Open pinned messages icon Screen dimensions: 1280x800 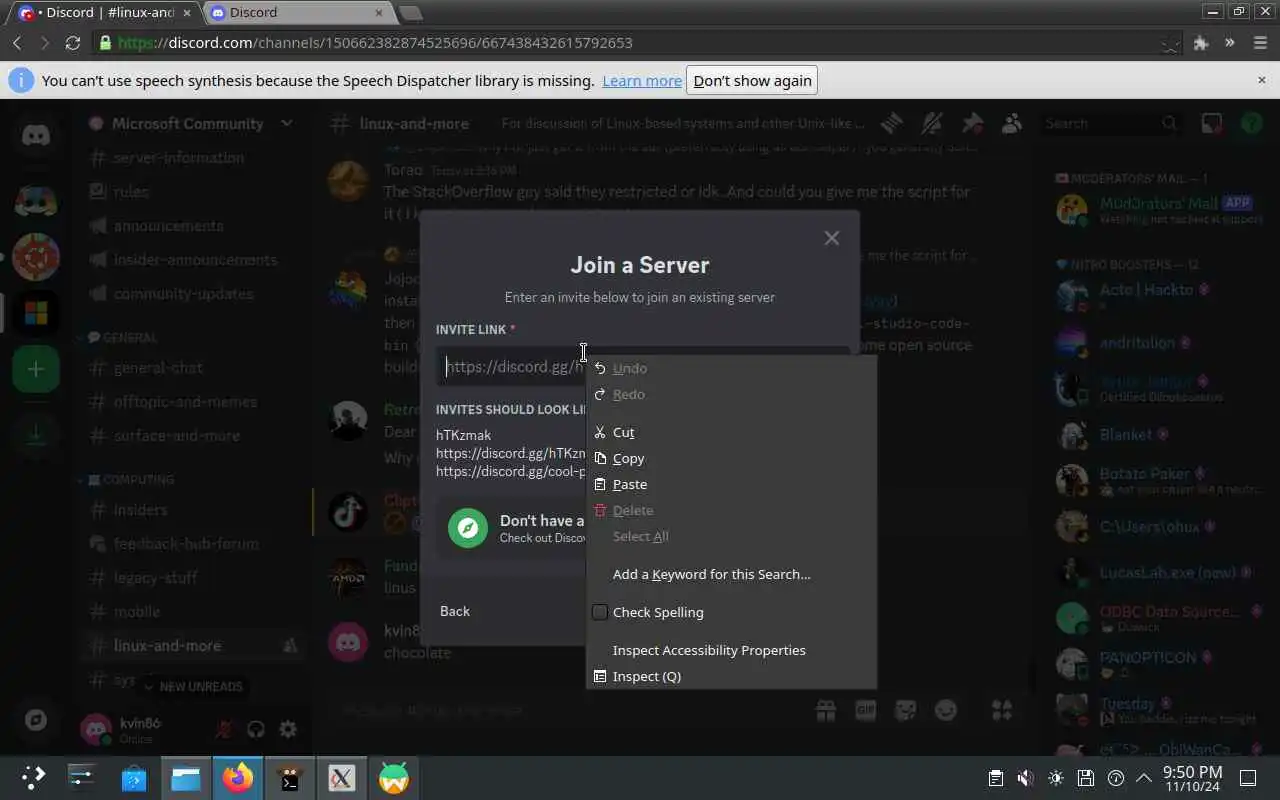click(x=972, y=124)
